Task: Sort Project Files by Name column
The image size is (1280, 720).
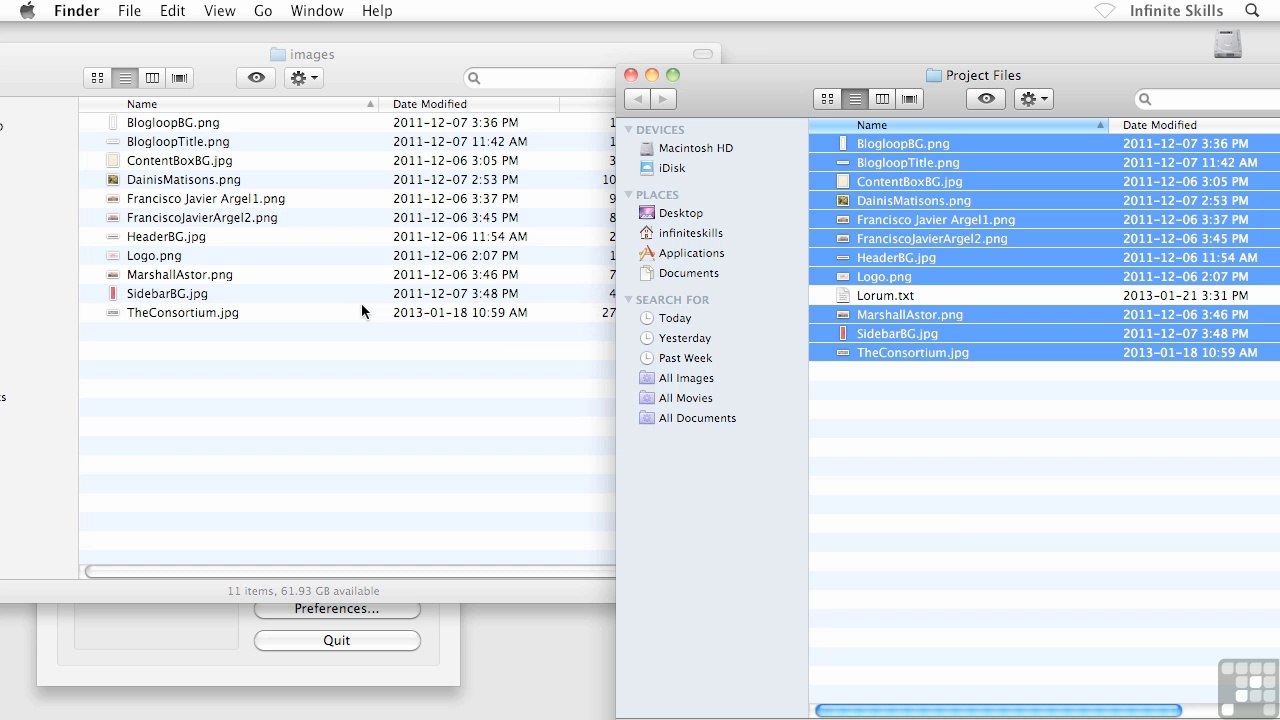Action: click(958, 125)
